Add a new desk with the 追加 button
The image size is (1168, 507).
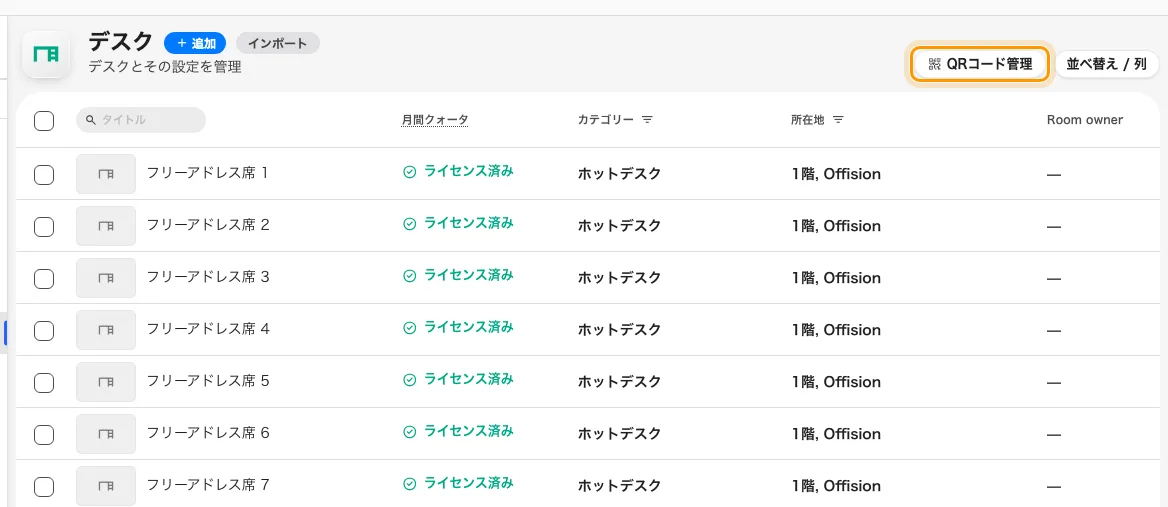pos(195,43)
